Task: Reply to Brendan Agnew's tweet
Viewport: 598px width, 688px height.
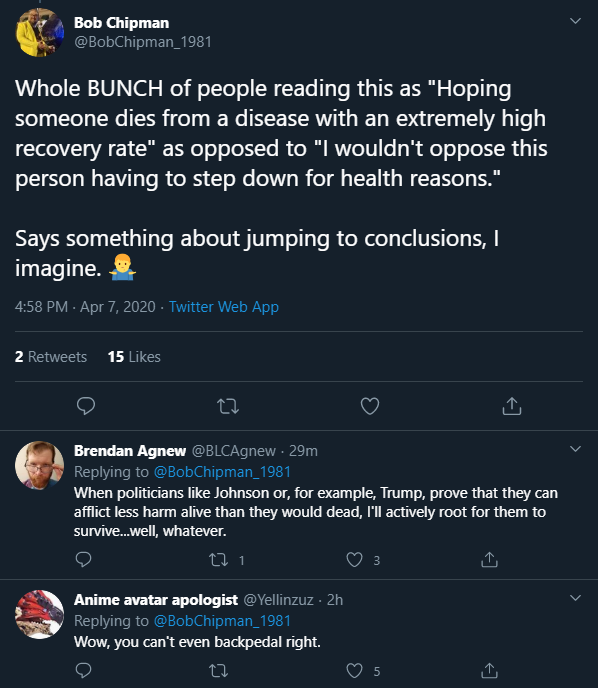Action: 83,559
